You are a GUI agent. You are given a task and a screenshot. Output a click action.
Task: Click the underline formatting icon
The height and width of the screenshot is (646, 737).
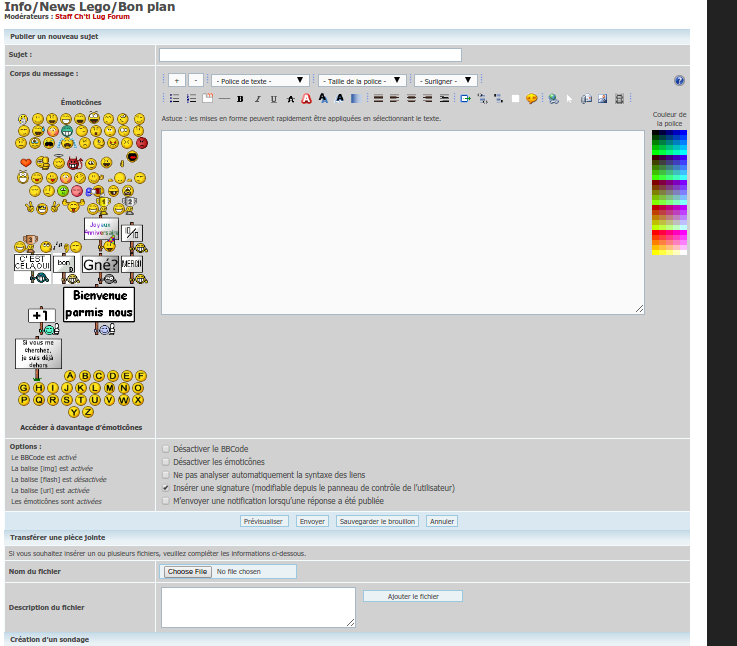(x=274, y=99)
